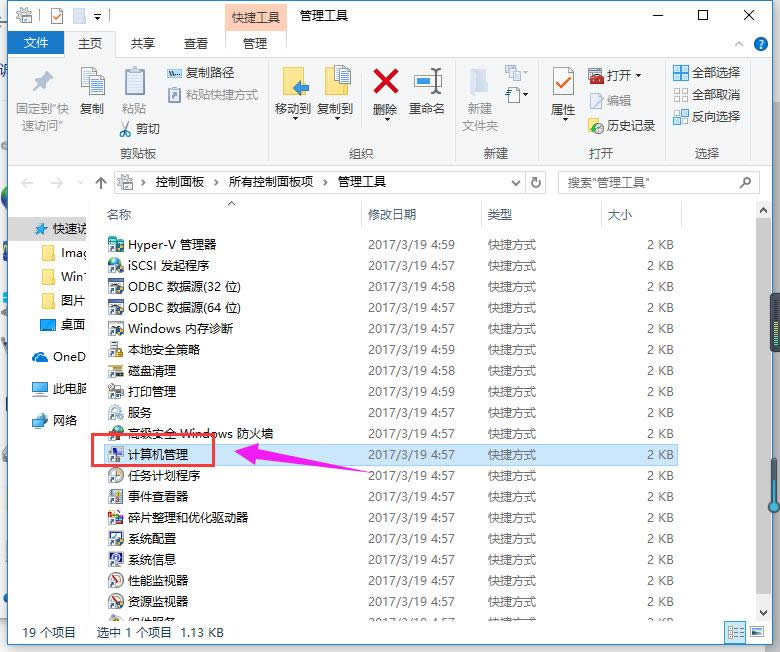Click Select None (全部取消) option
This screenshot has width=780, height=652.
[707, 95]
